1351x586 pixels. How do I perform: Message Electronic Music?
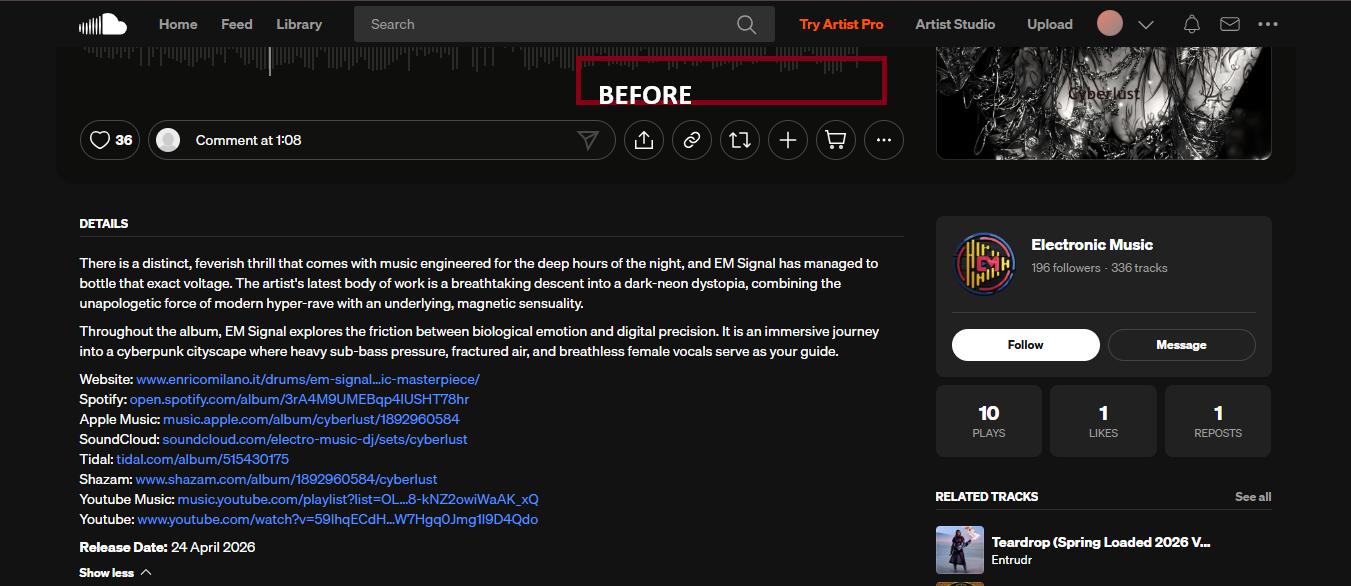click(x=1182, y=345)
